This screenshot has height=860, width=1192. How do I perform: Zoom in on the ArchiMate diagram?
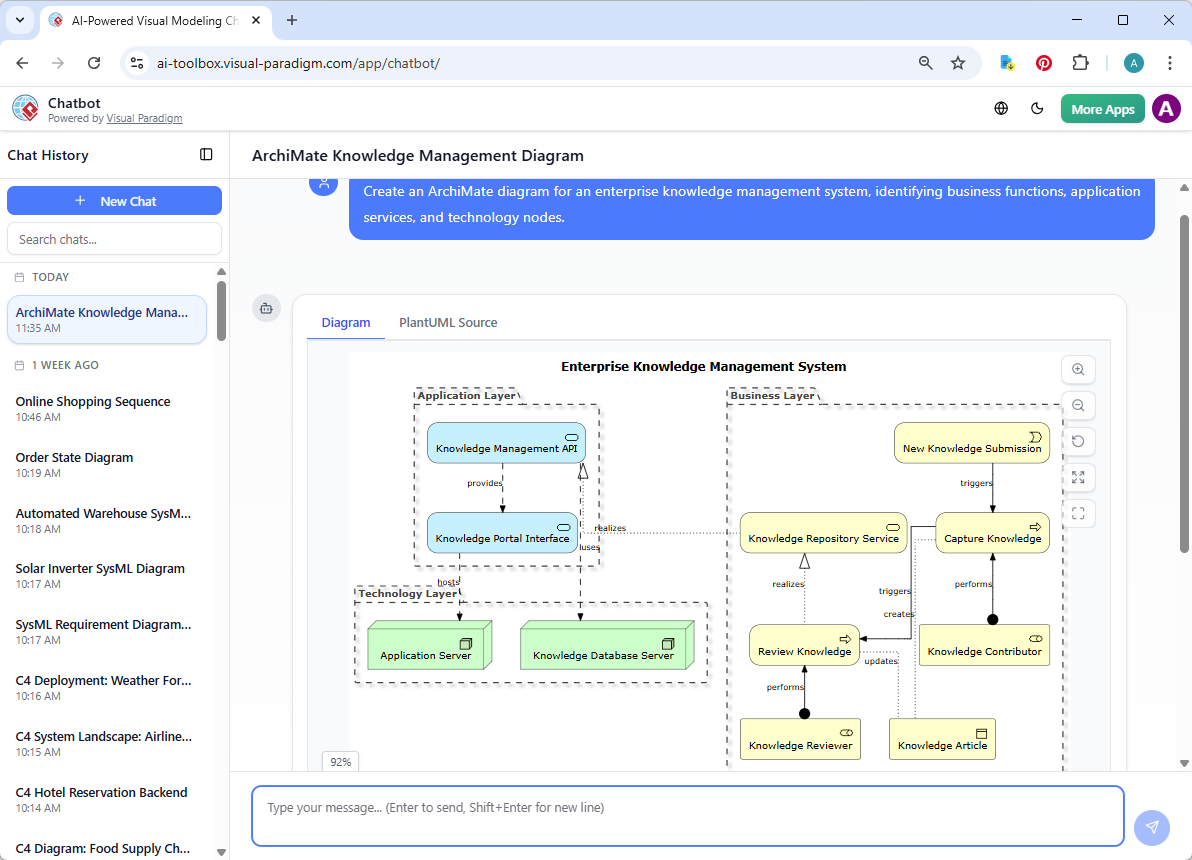(x=1078, y=369)
